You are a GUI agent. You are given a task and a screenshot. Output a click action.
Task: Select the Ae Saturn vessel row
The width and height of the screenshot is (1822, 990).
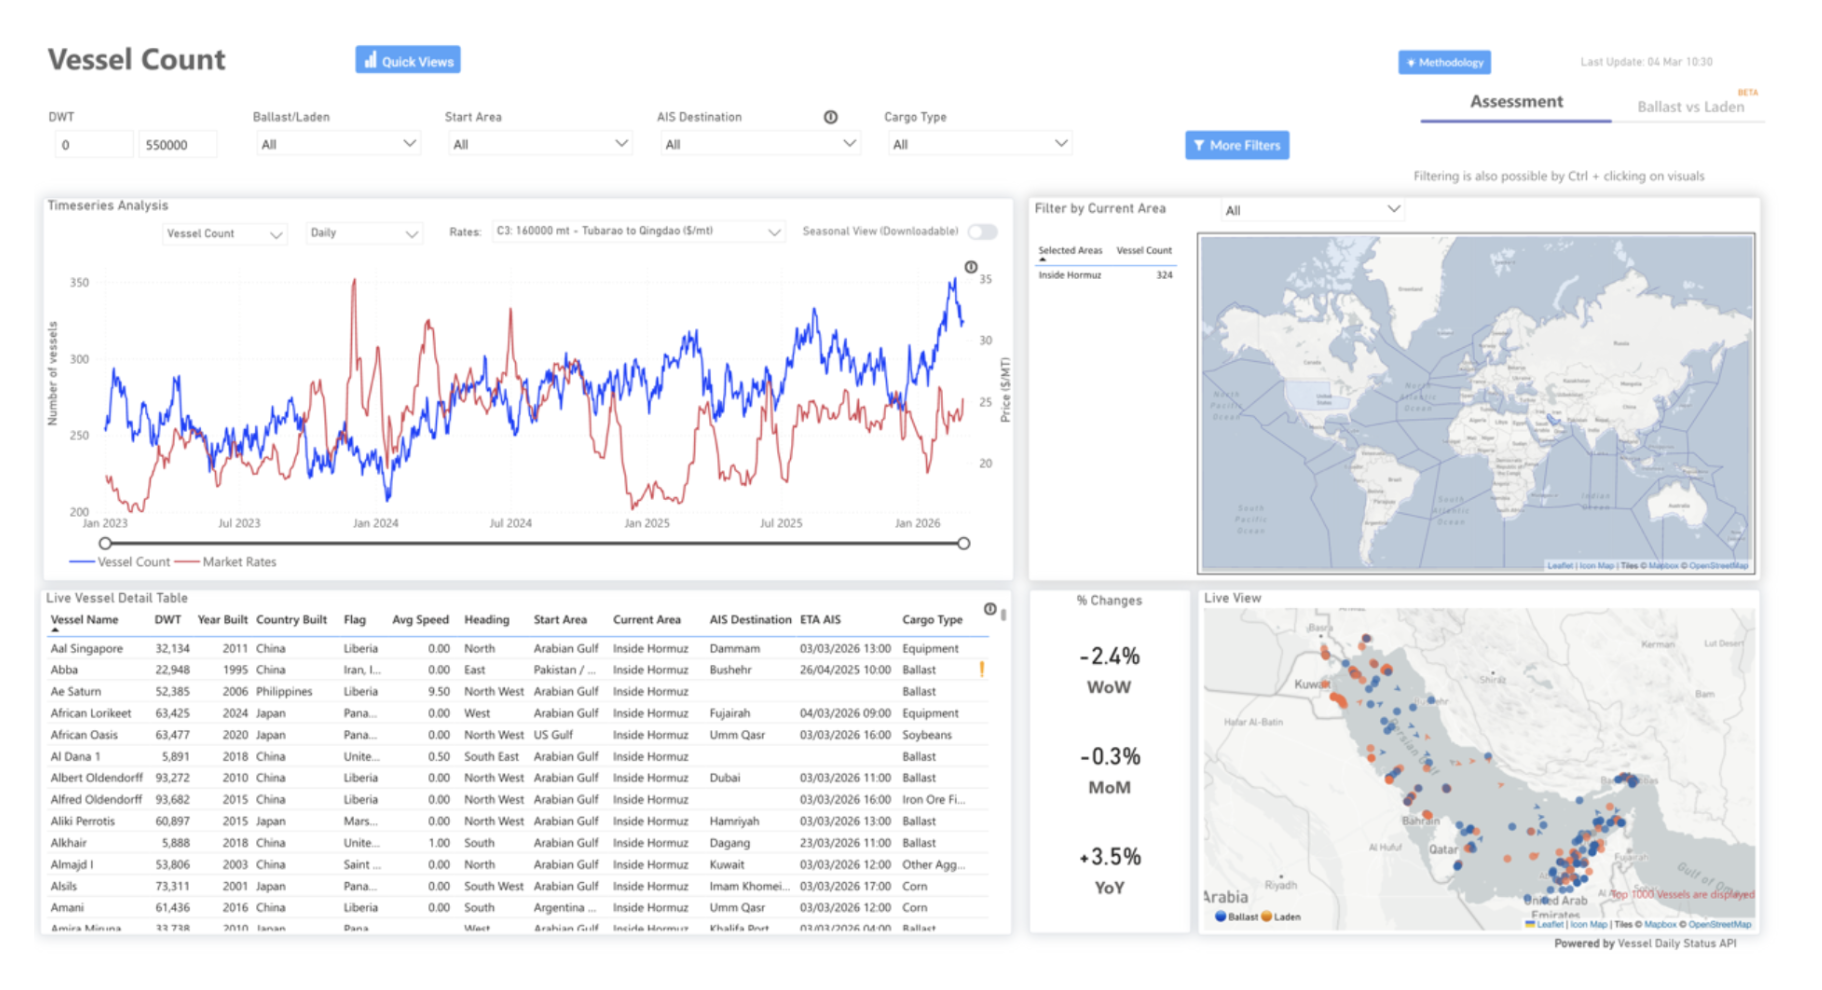518,691
